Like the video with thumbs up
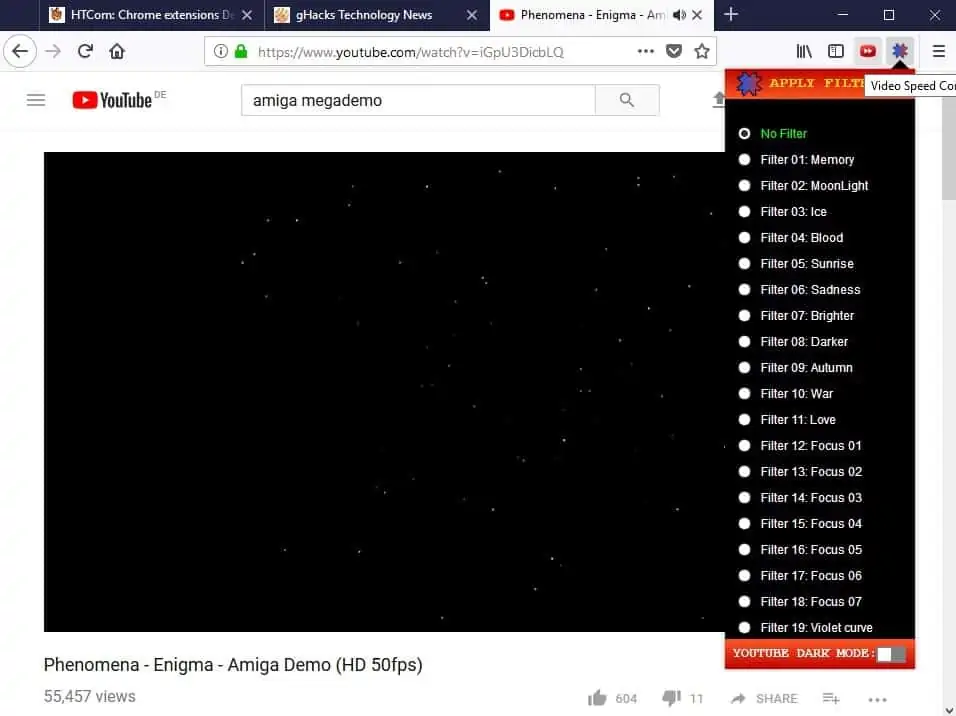This screenshot has width=956, height=716. [x=598, y=698]
